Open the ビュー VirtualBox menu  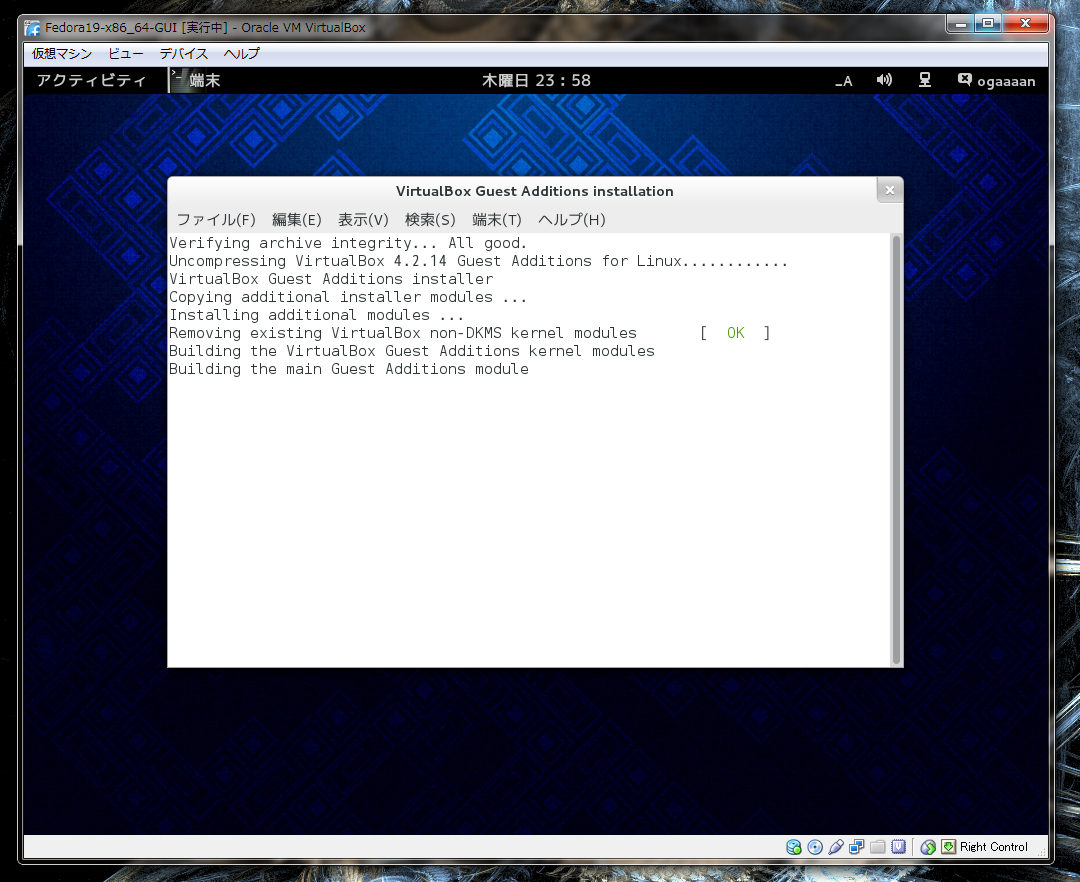click(126, 54)
